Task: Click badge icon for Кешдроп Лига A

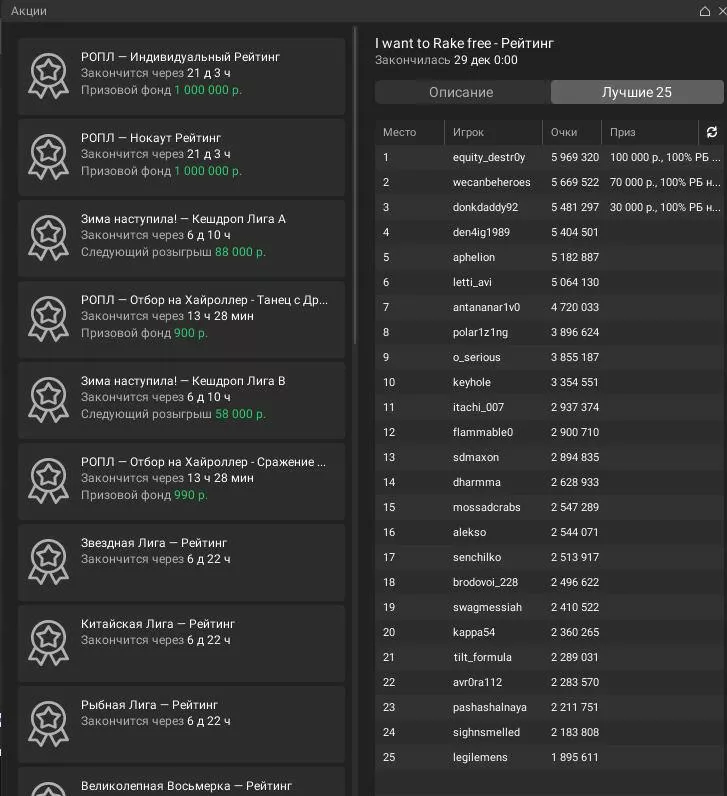Action: pyautogui.click(x=48, y=237)
